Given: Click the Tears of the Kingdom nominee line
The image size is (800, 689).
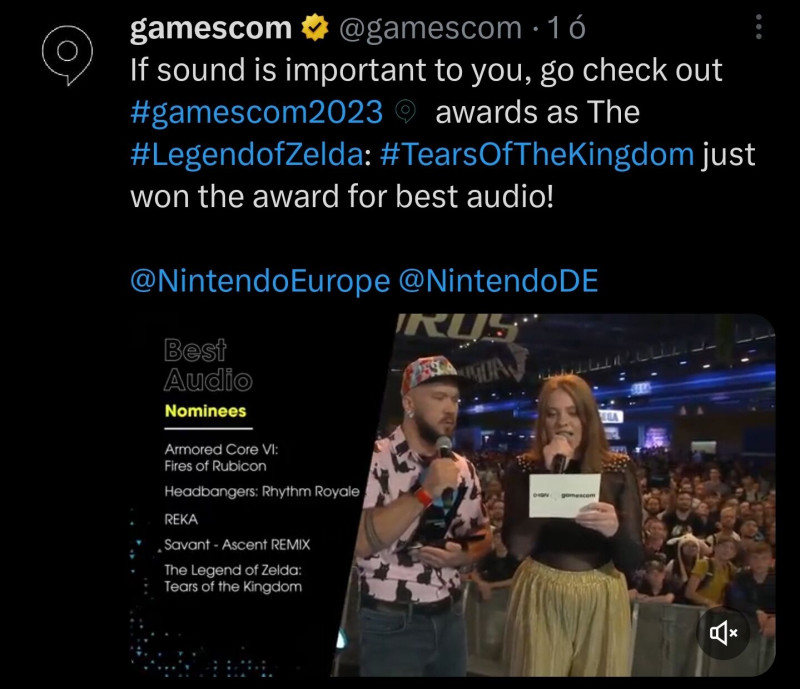Looking at the screenshot, I should click(233, 578).
